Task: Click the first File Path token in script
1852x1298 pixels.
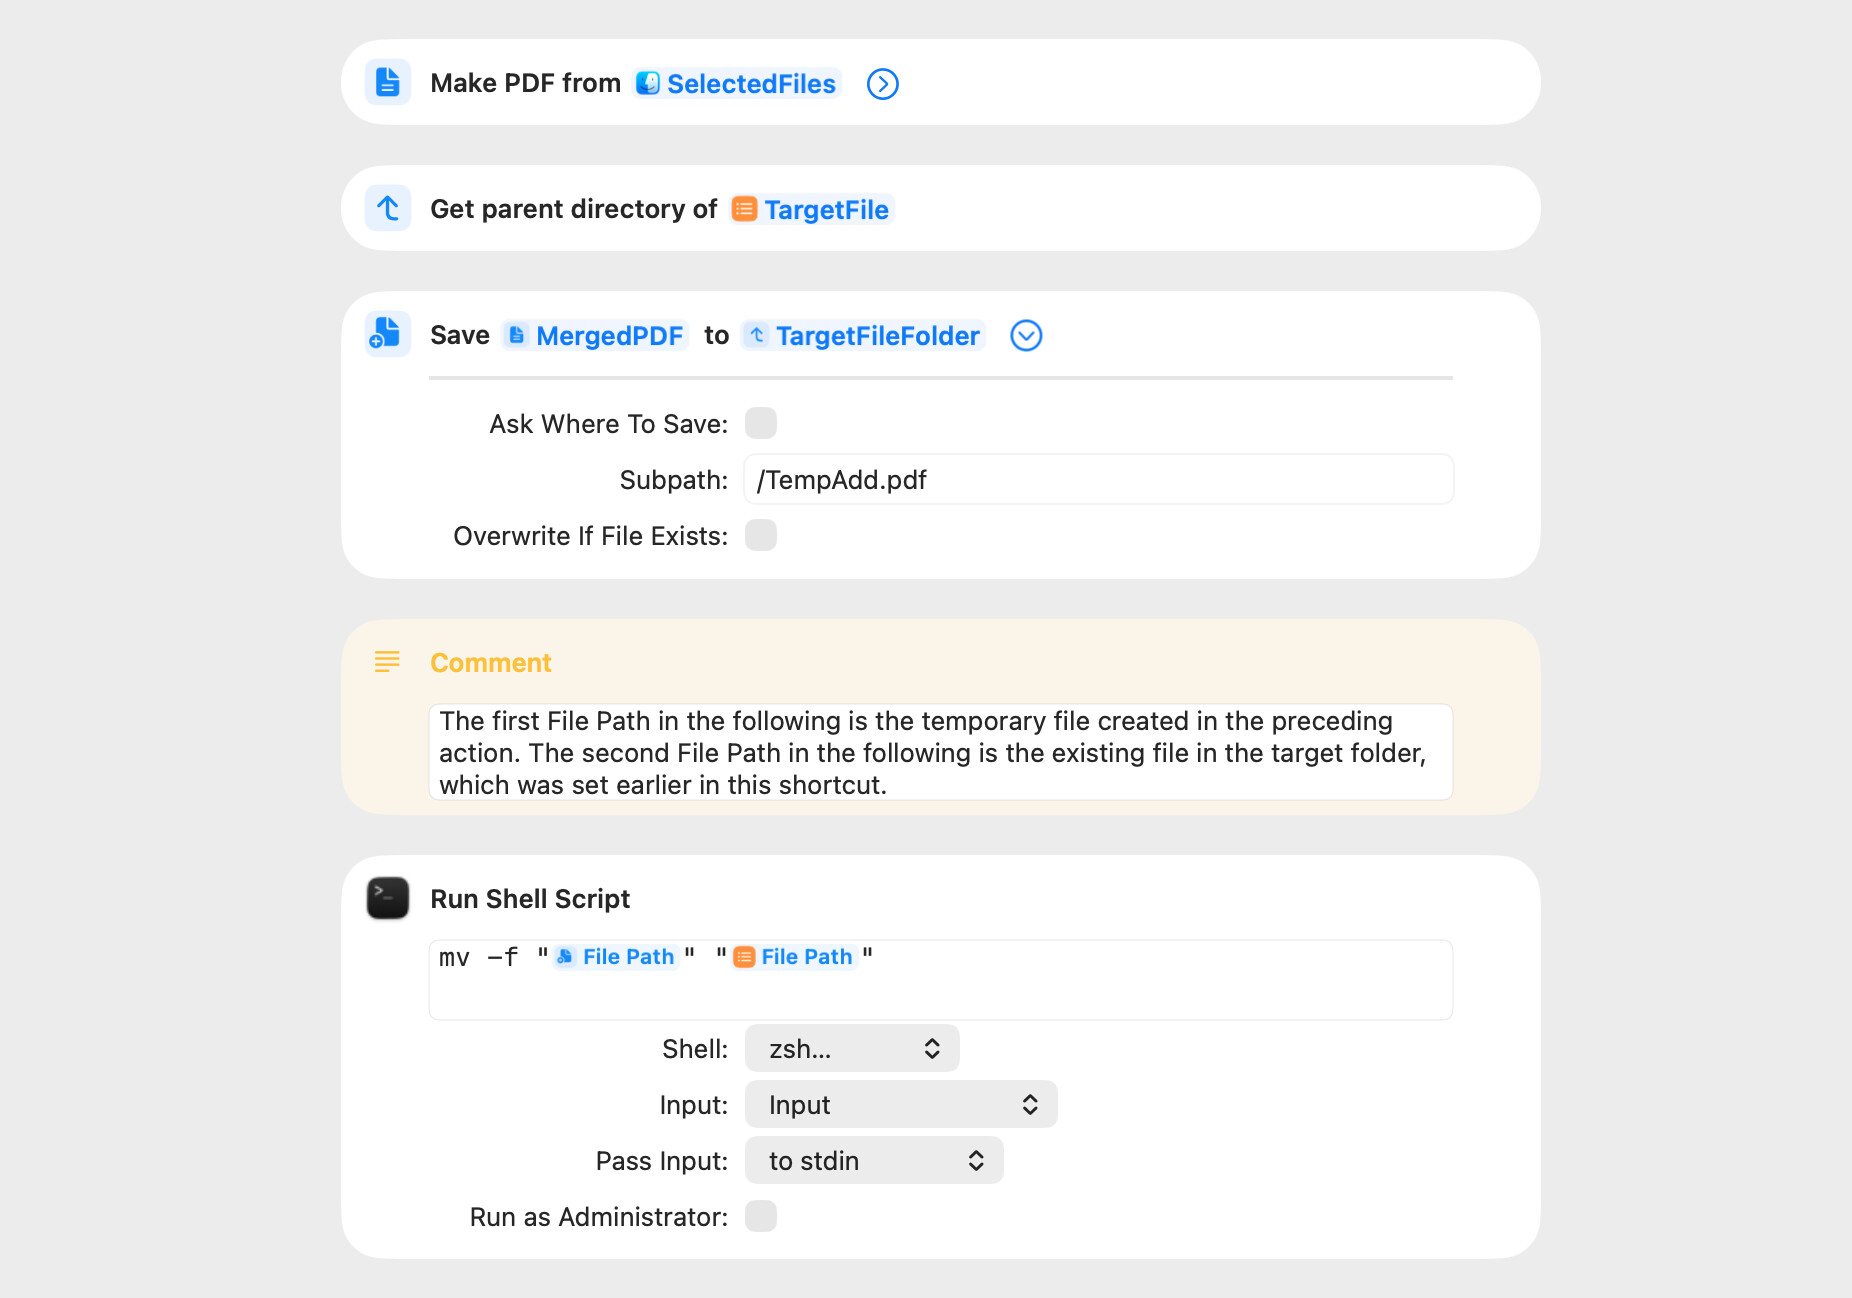Action: (x=616, y=957)
